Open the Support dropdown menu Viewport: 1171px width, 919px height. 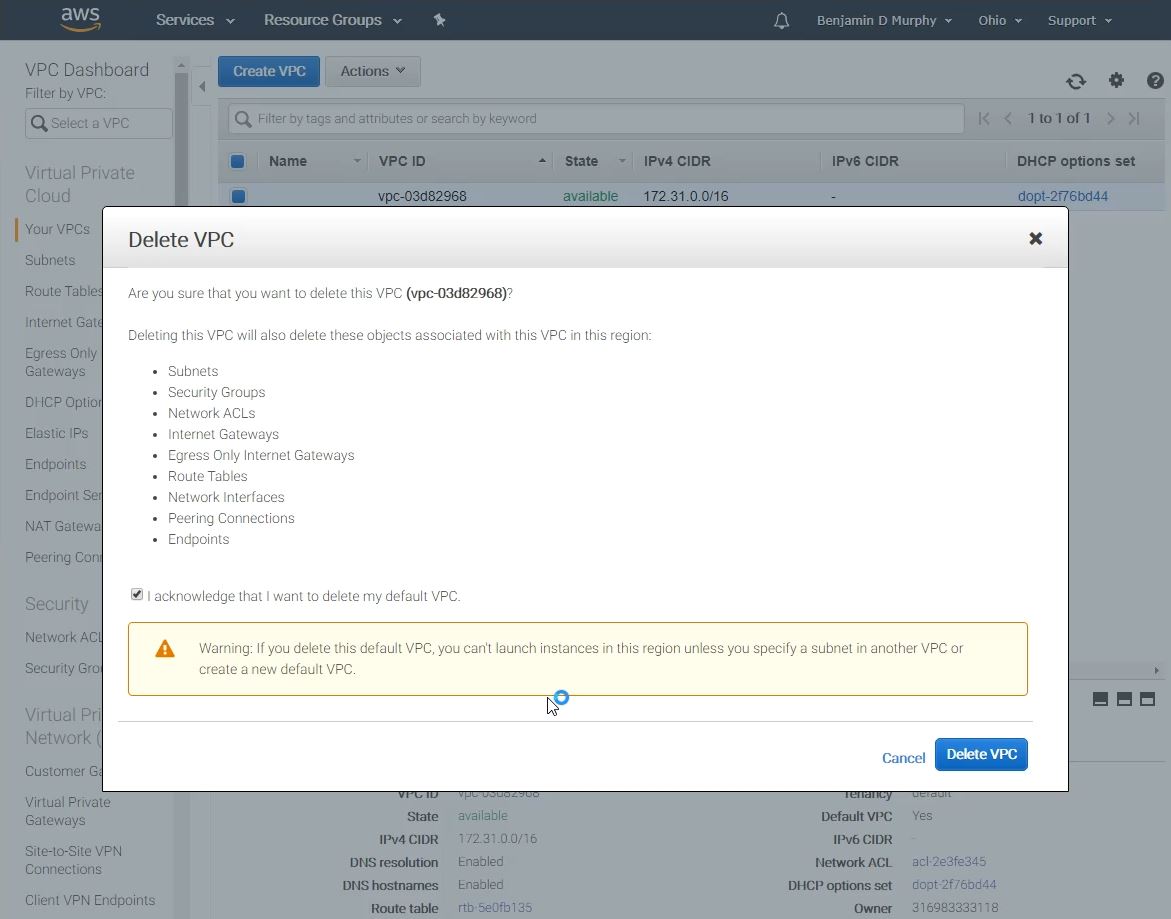click(x=1080, y=21)
